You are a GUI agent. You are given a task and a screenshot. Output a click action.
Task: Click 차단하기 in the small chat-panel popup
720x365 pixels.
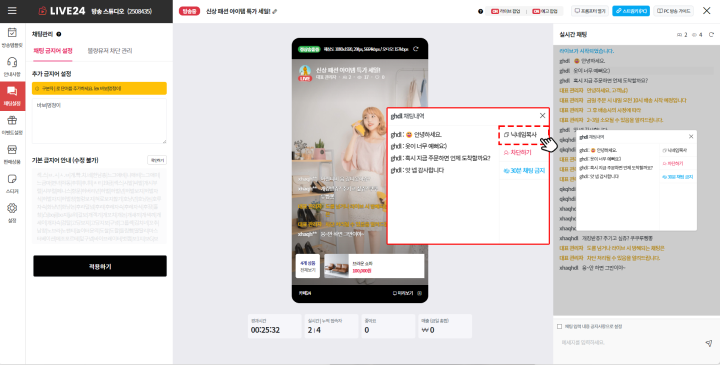click(673, 163)
